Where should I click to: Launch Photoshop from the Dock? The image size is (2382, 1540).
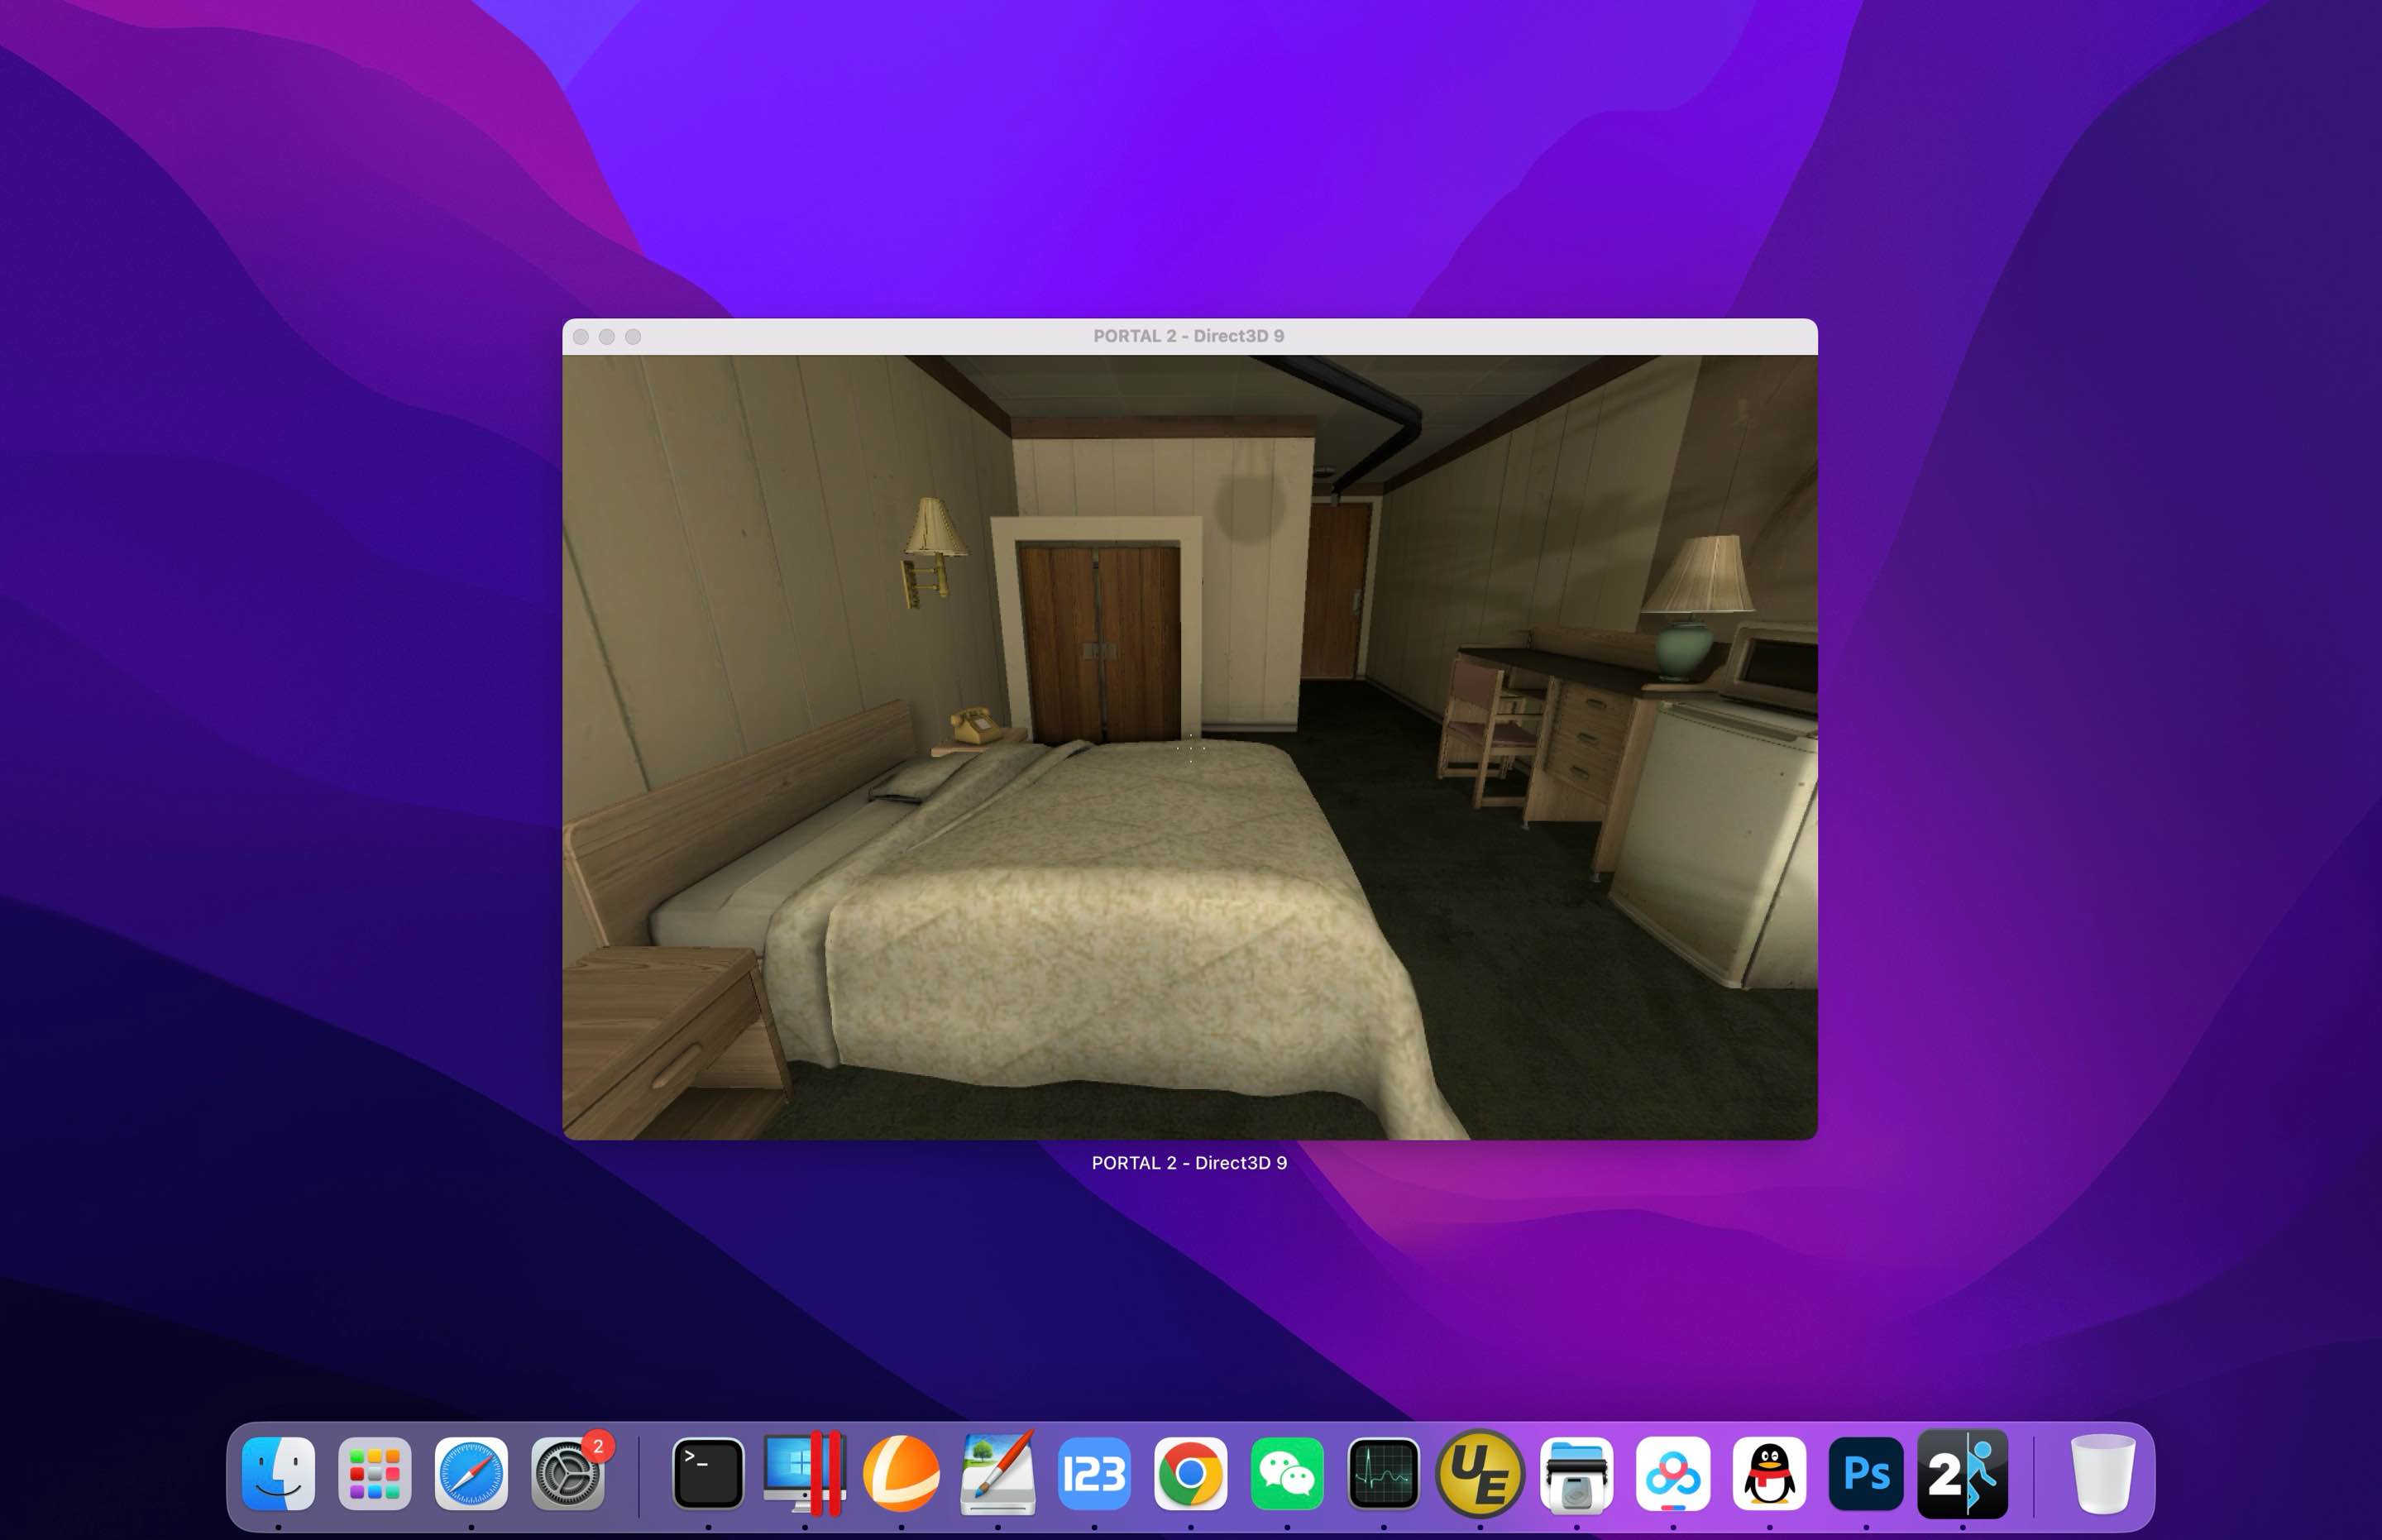point(1866,1473)
